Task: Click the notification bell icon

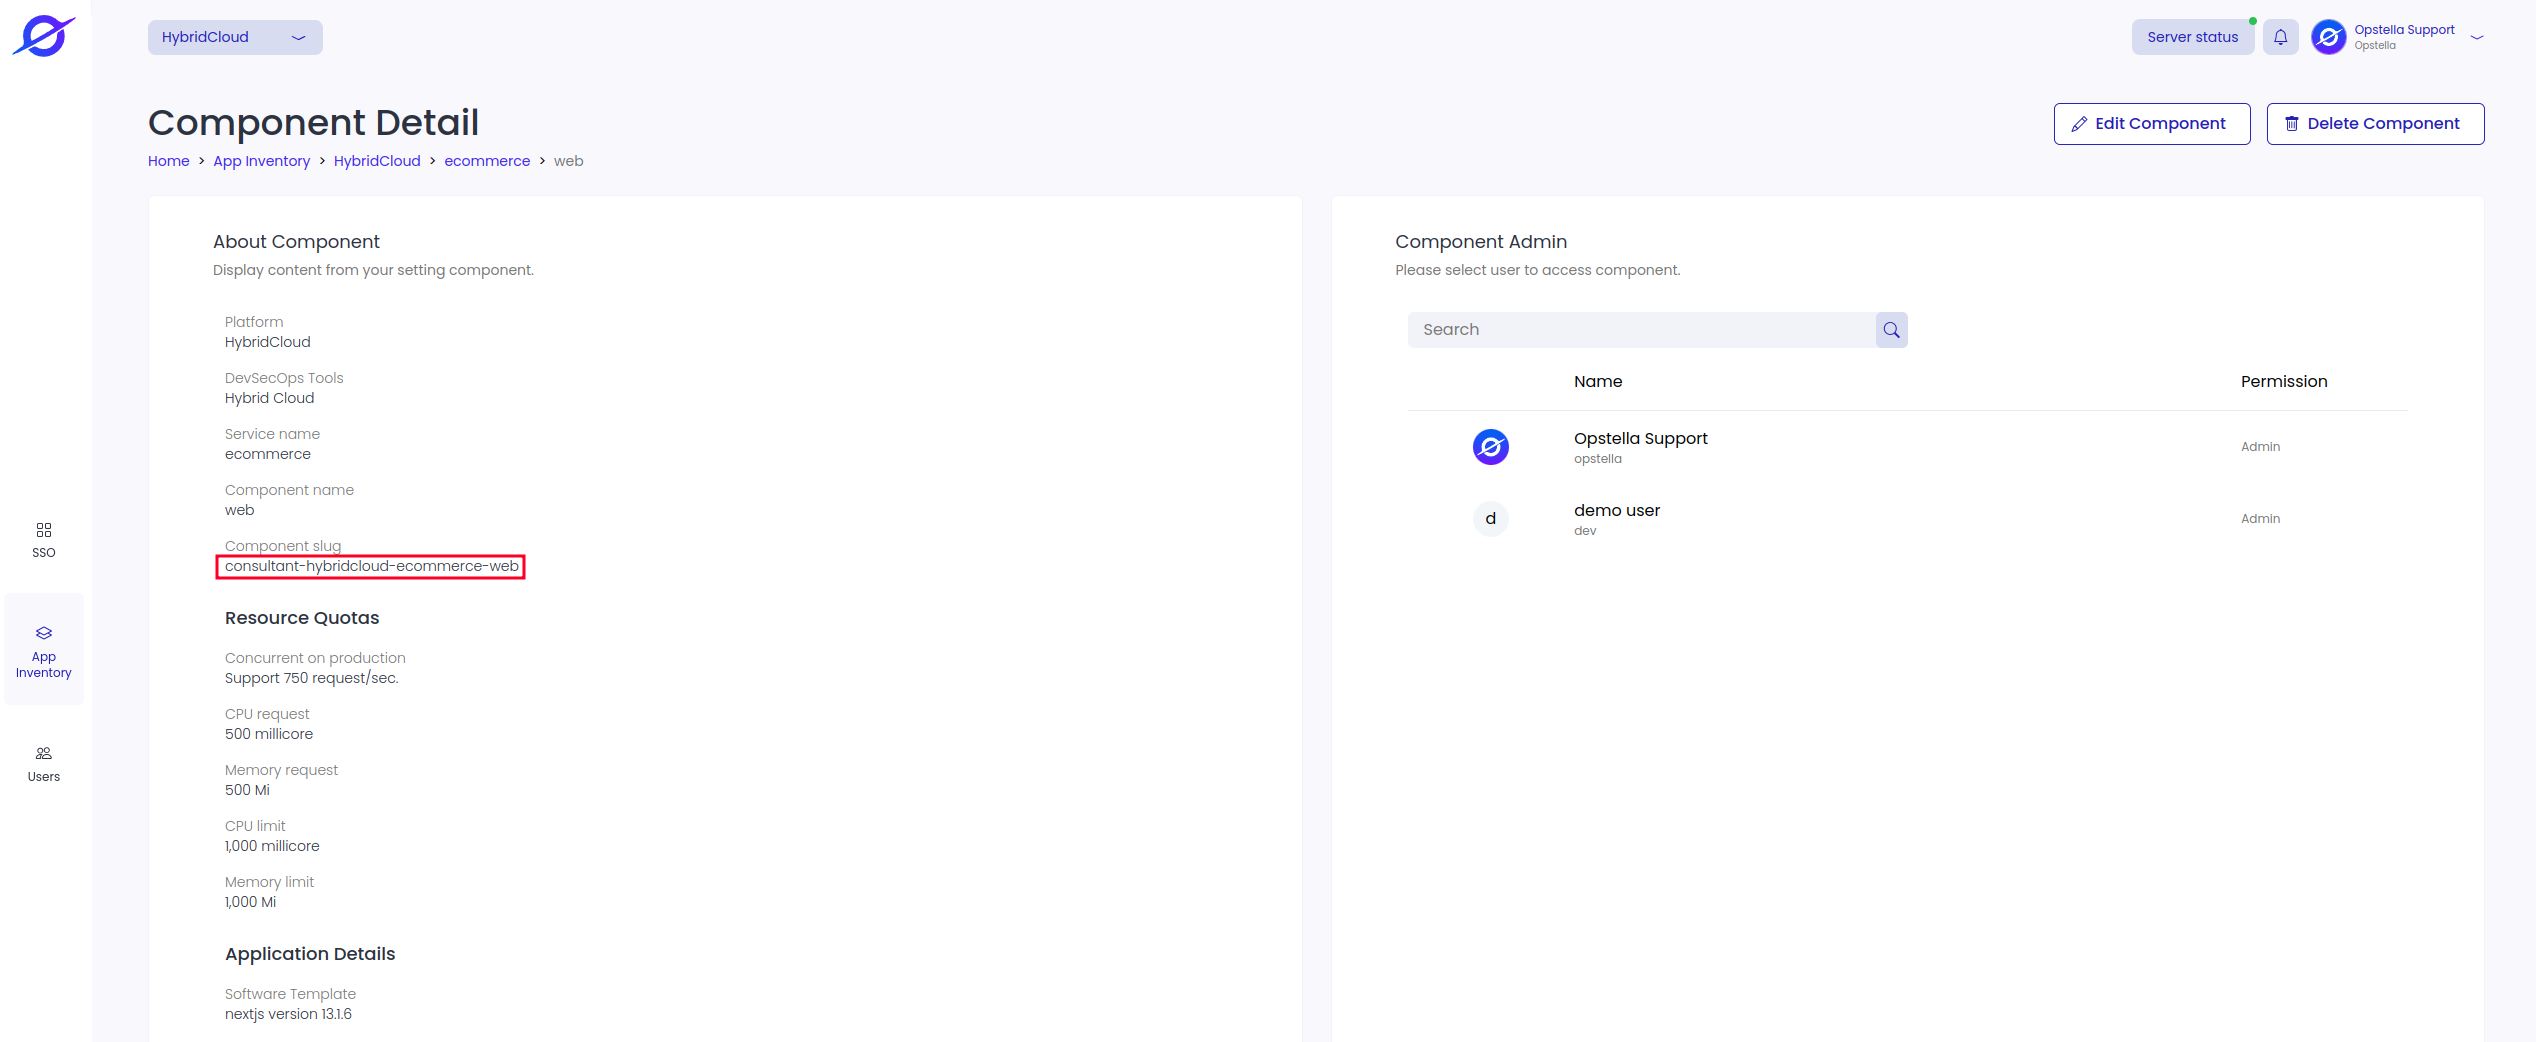Action: point(2281,37)
